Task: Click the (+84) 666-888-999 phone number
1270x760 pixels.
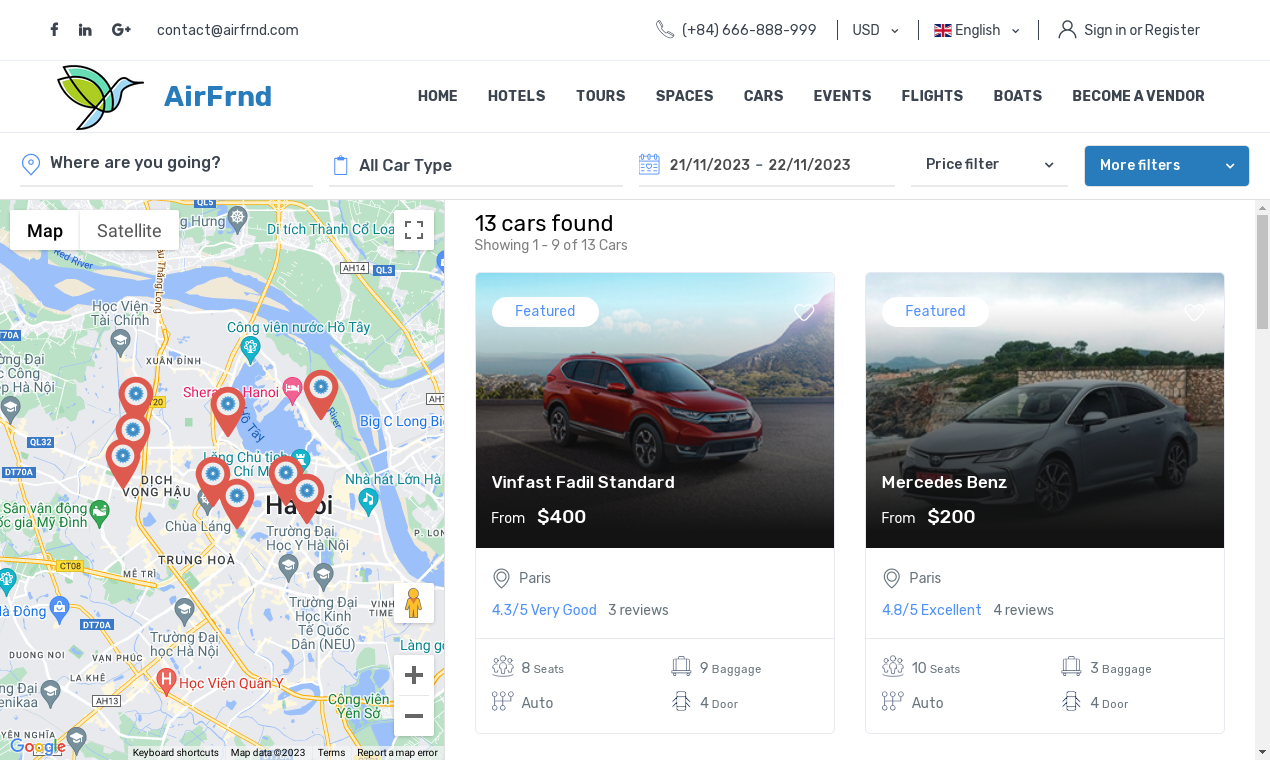Action: pyautogui.click(x=749, y=30)
